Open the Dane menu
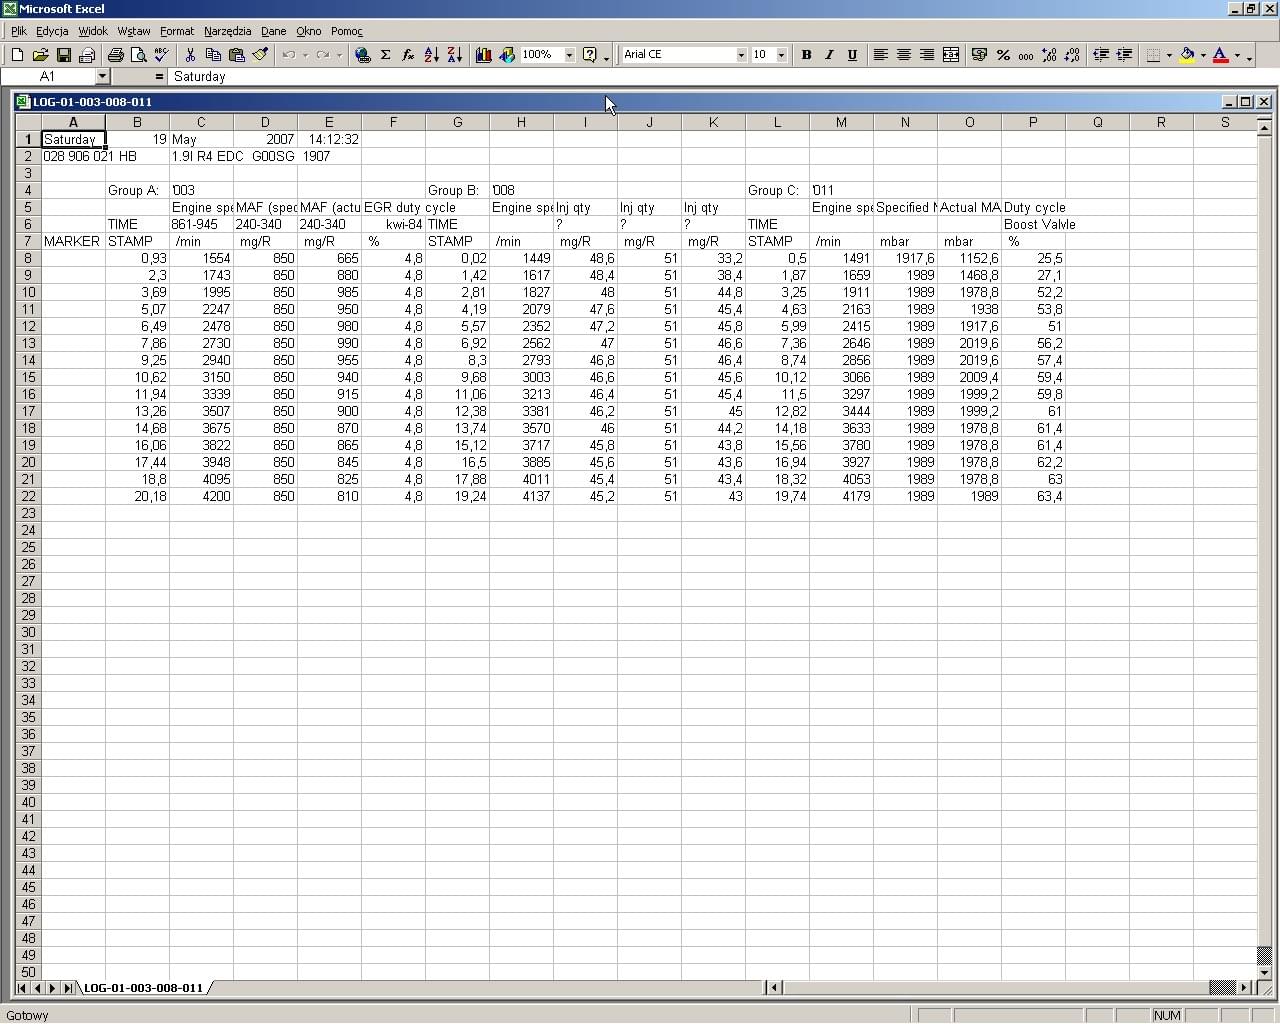This screenshot has height=1024, width=1280. tap(274, 31)
